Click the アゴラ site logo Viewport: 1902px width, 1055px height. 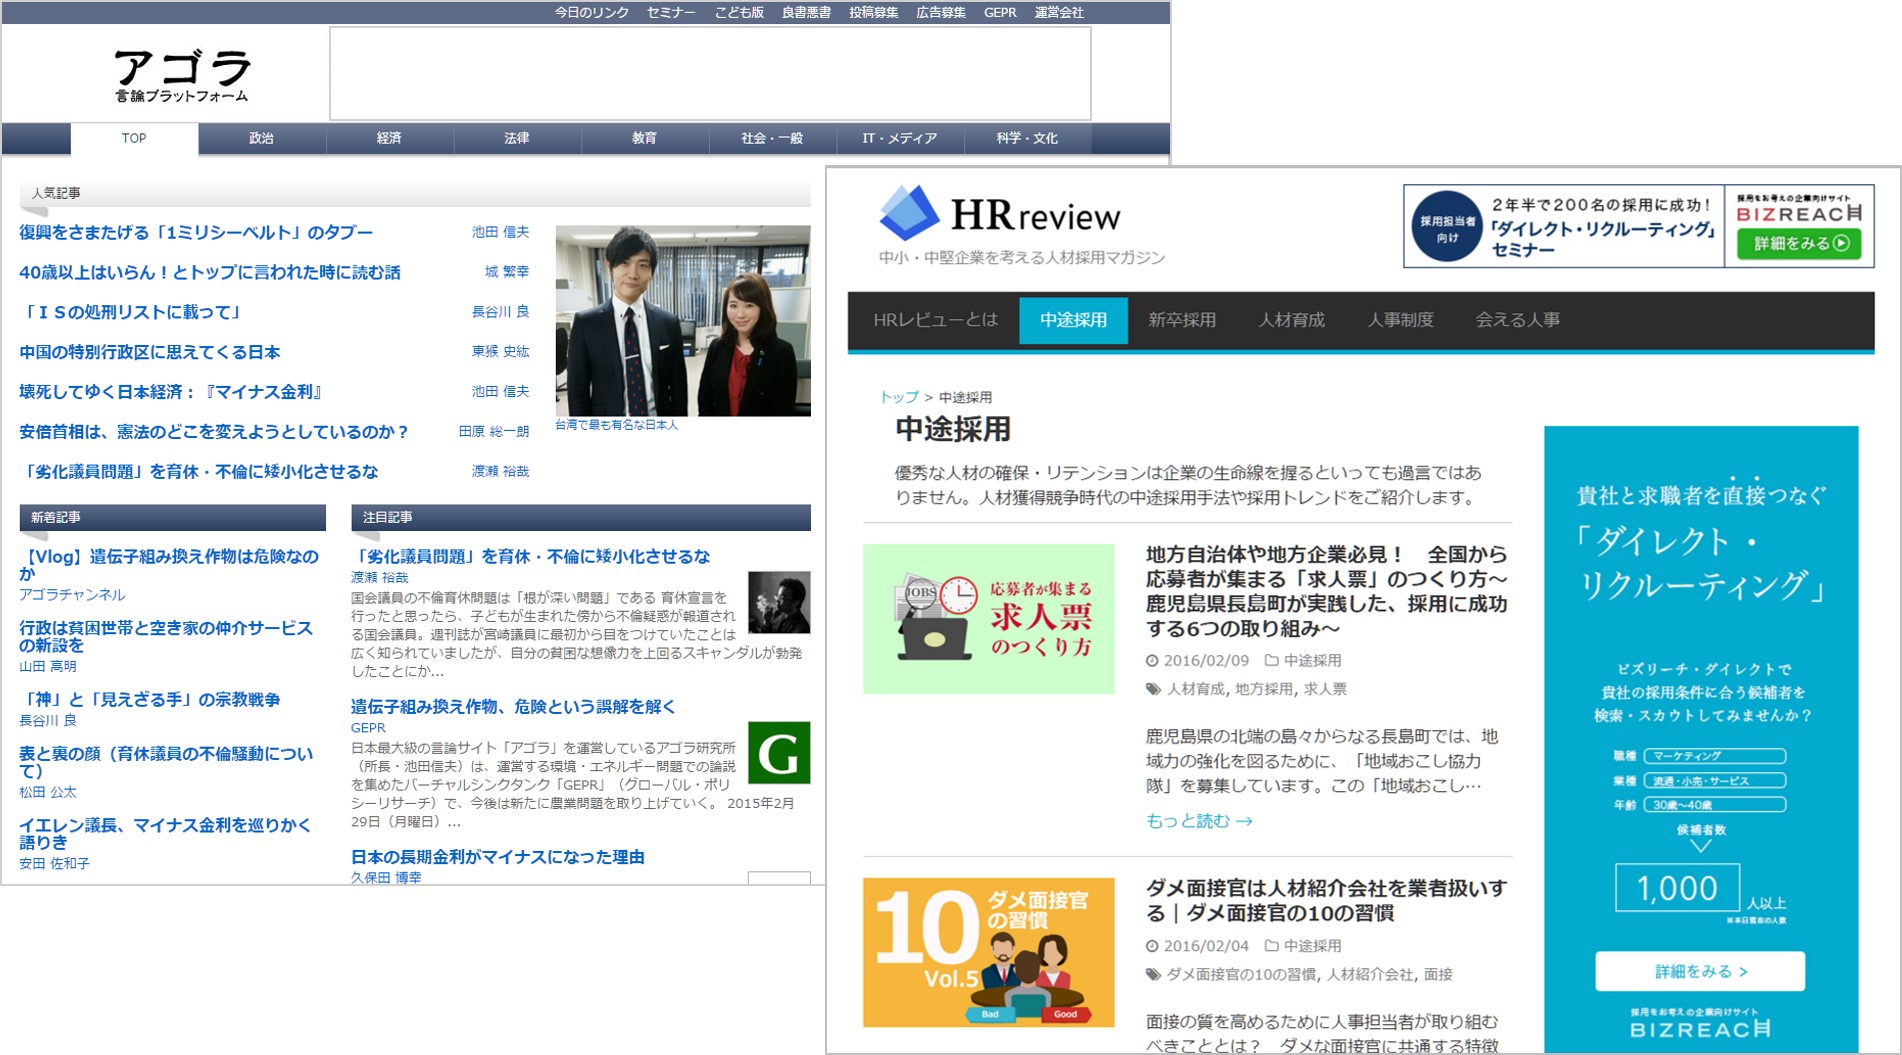tap(181, 75)
